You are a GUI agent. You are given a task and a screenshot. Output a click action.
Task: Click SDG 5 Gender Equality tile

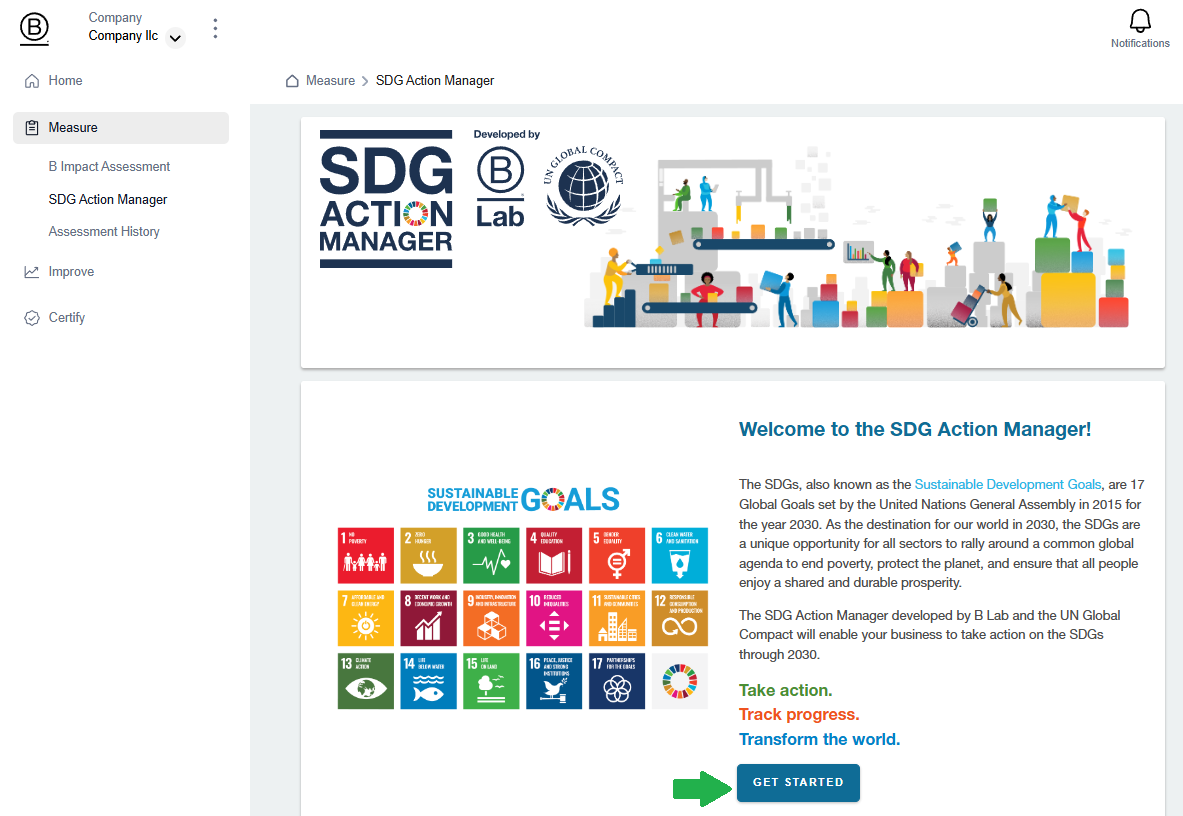[x=616, y=555]
